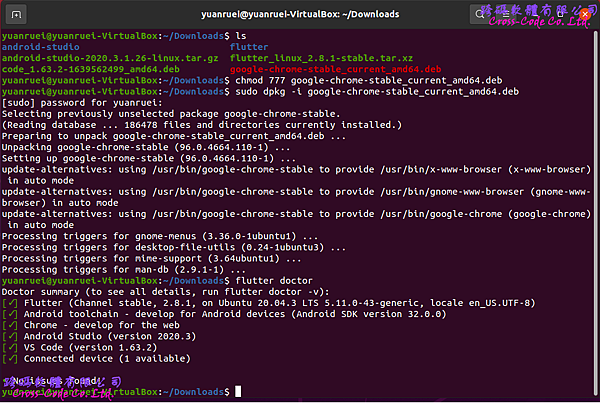
Task: Click the Android toolchain check mark
Action: pyautogui.click(x=10, y=313)
